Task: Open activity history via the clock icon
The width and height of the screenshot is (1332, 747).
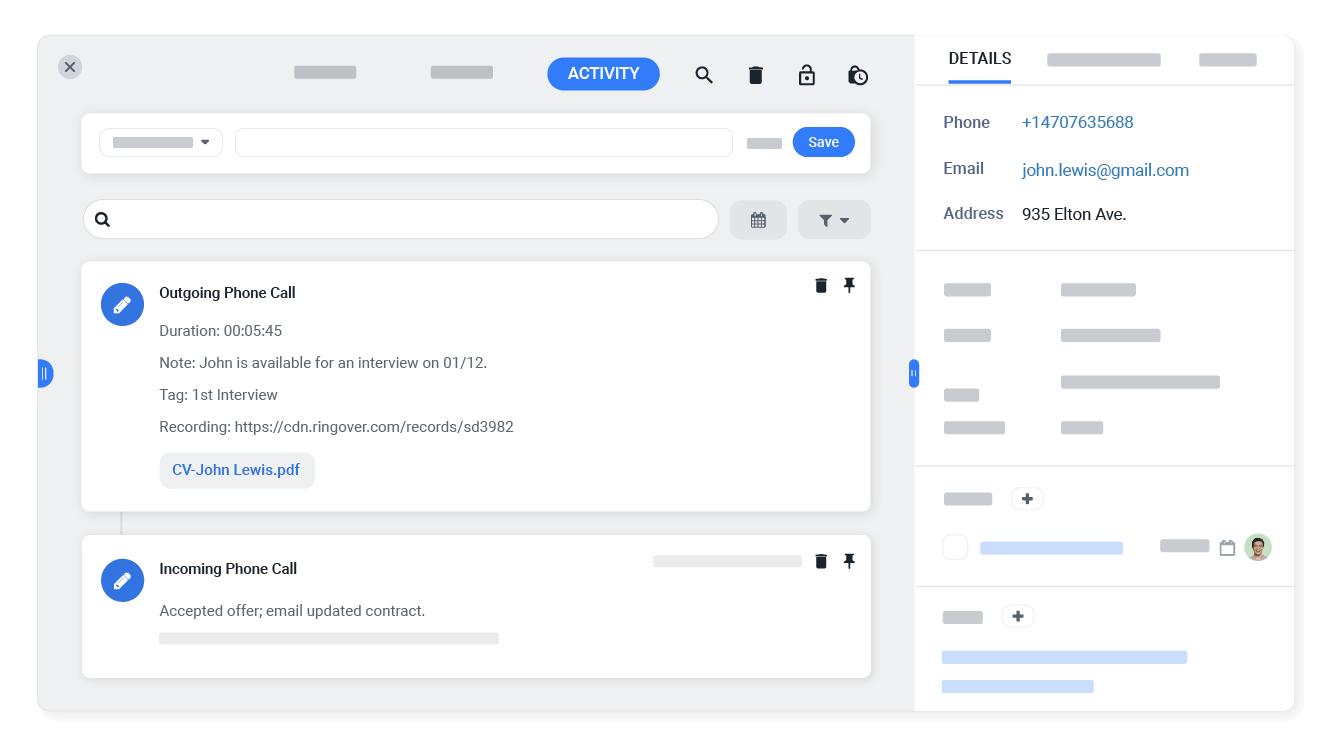Action: tap(858, 75)
